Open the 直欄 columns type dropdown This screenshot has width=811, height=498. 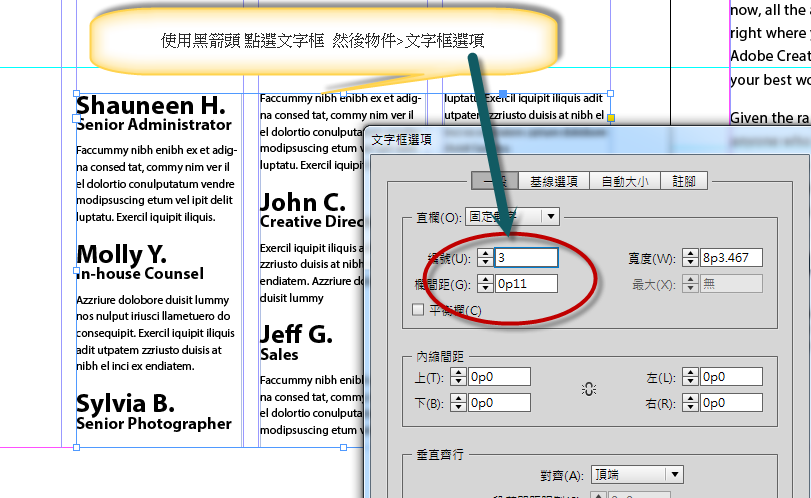pos(550,217)
